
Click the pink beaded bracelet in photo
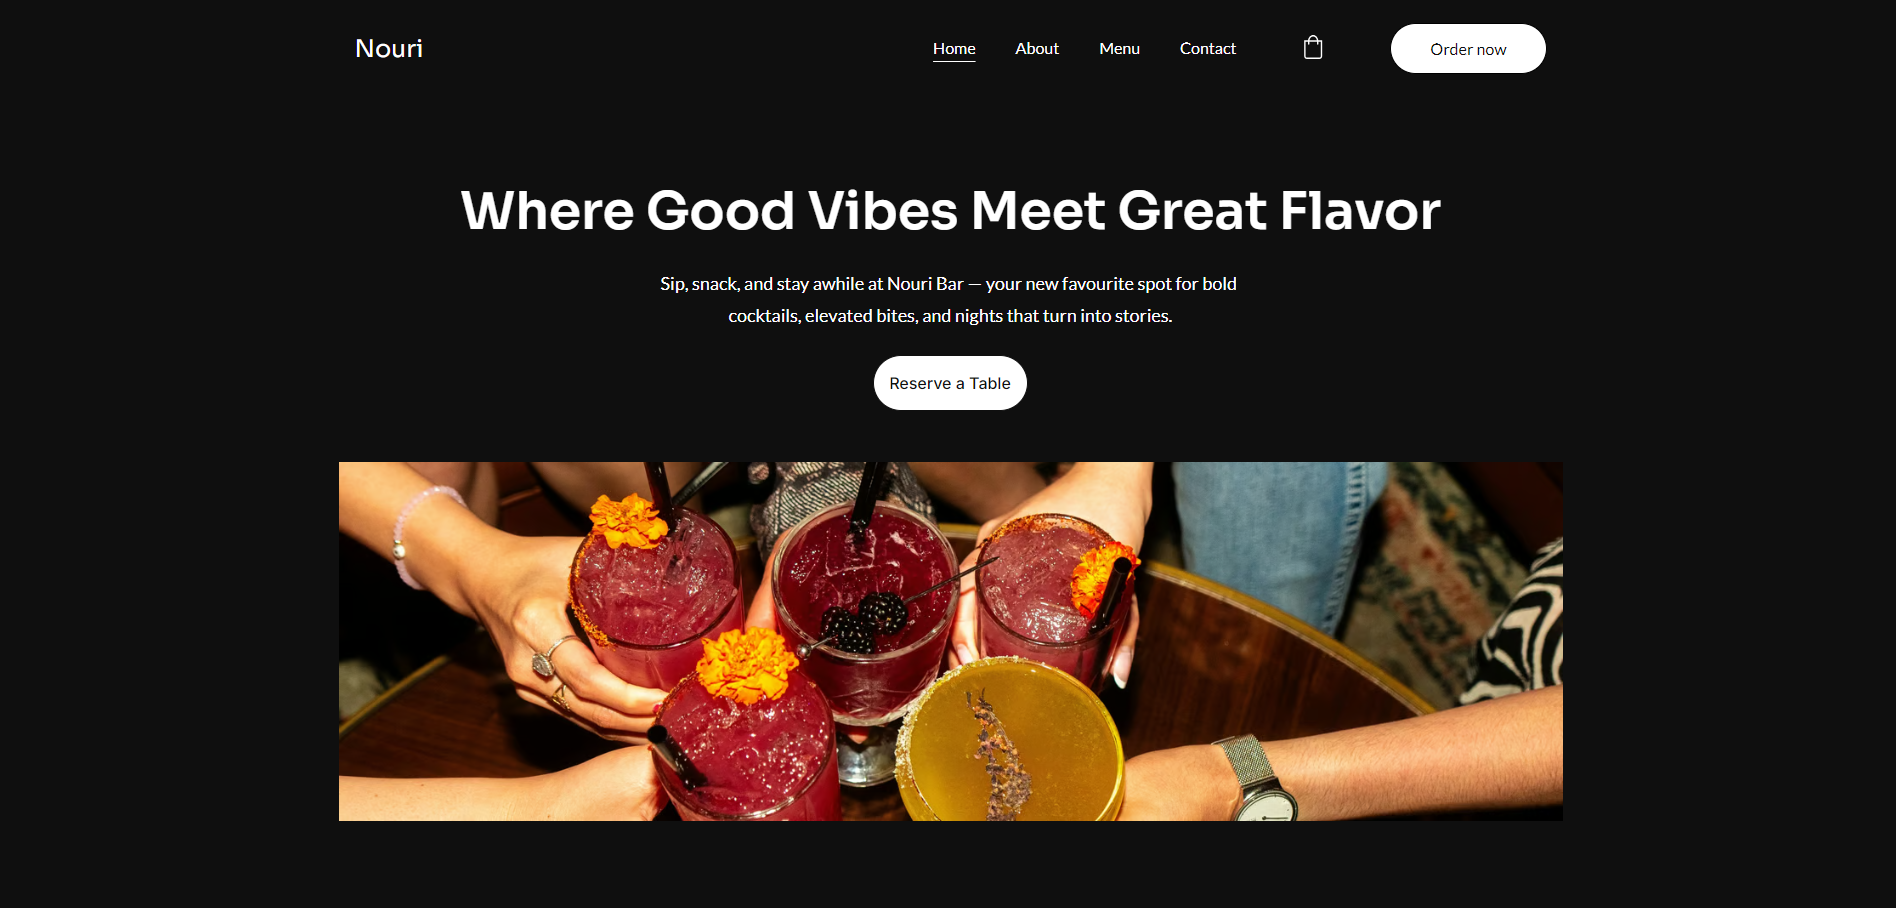pyautogui.click(x=415, y=535)
